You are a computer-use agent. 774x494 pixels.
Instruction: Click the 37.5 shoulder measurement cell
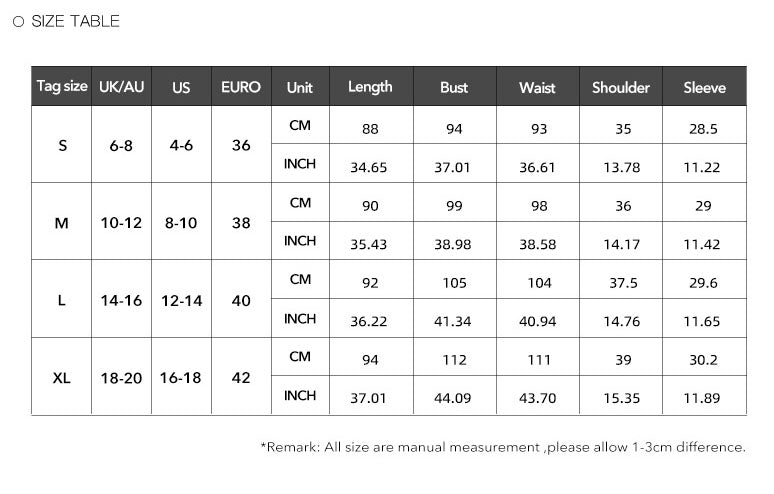tap(623, 283)
